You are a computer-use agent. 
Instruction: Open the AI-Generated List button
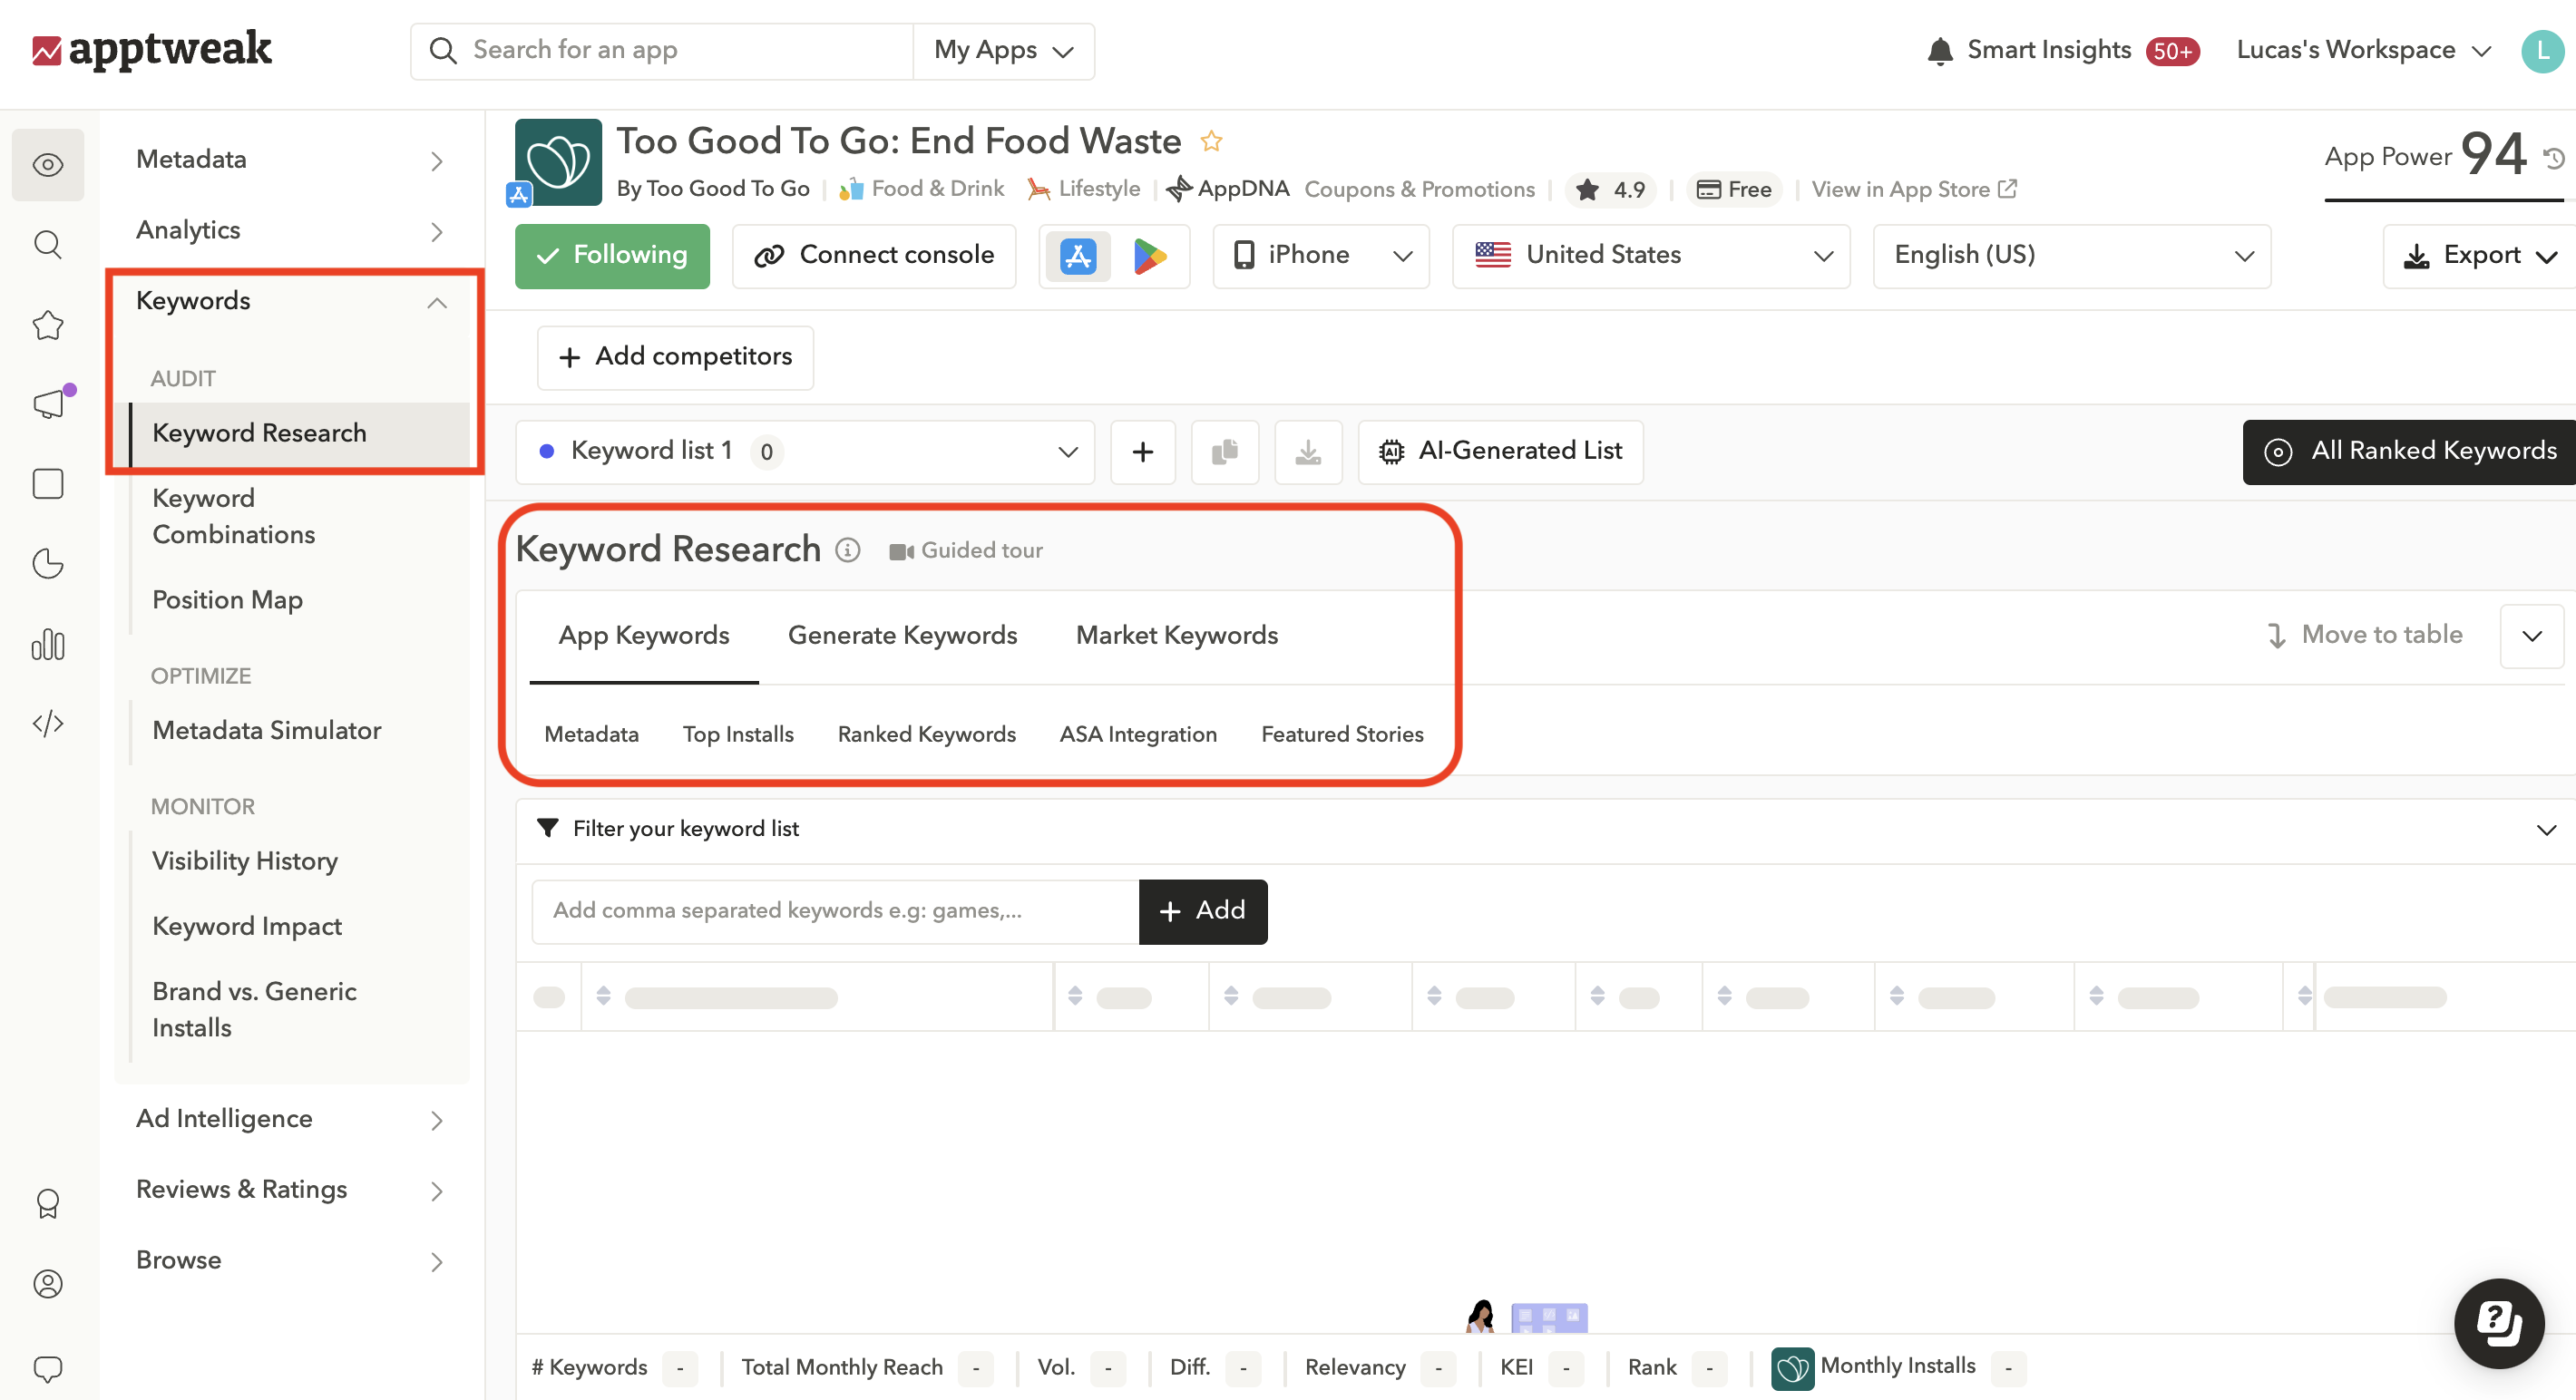1500,452
